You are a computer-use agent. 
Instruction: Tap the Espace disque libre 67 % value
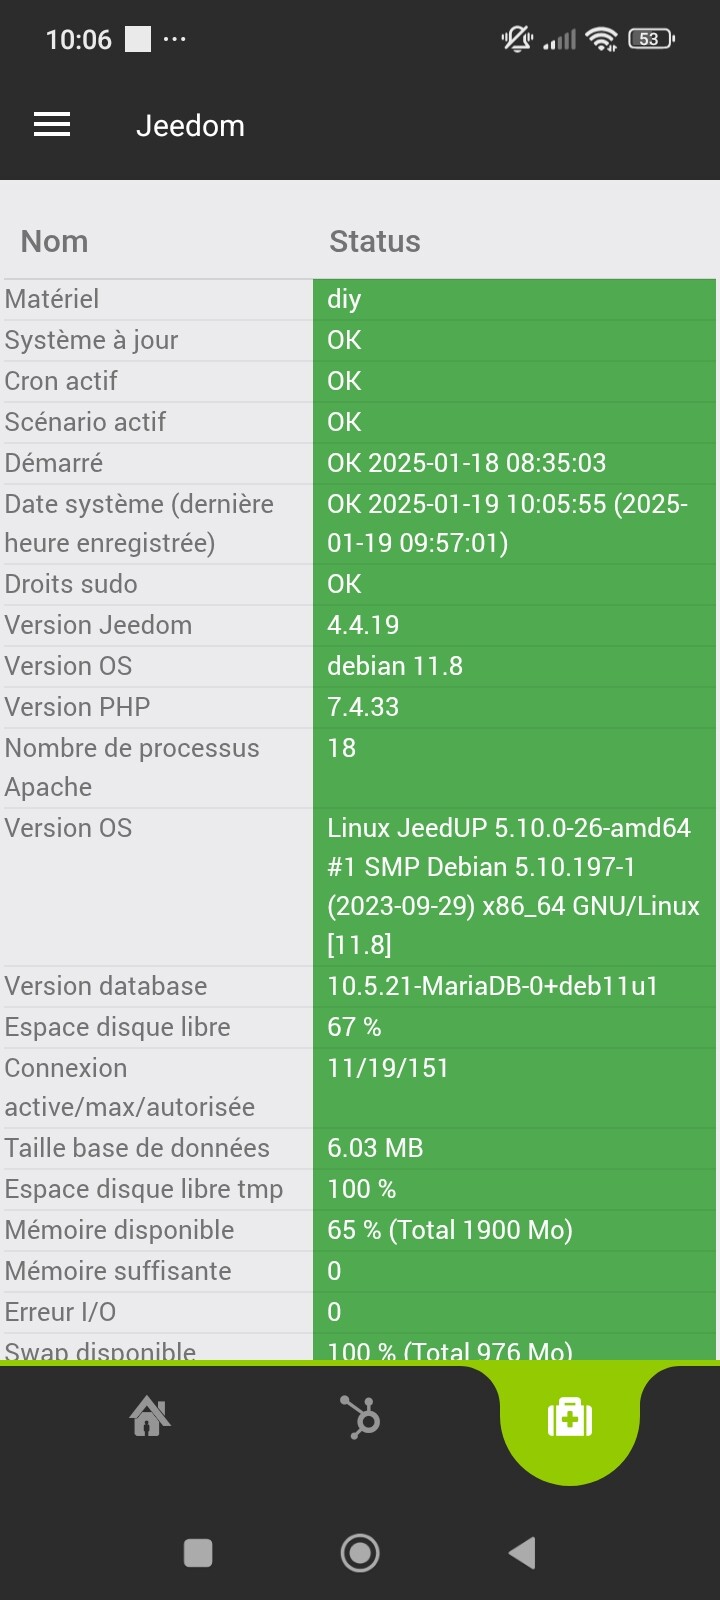[354, 1027]
